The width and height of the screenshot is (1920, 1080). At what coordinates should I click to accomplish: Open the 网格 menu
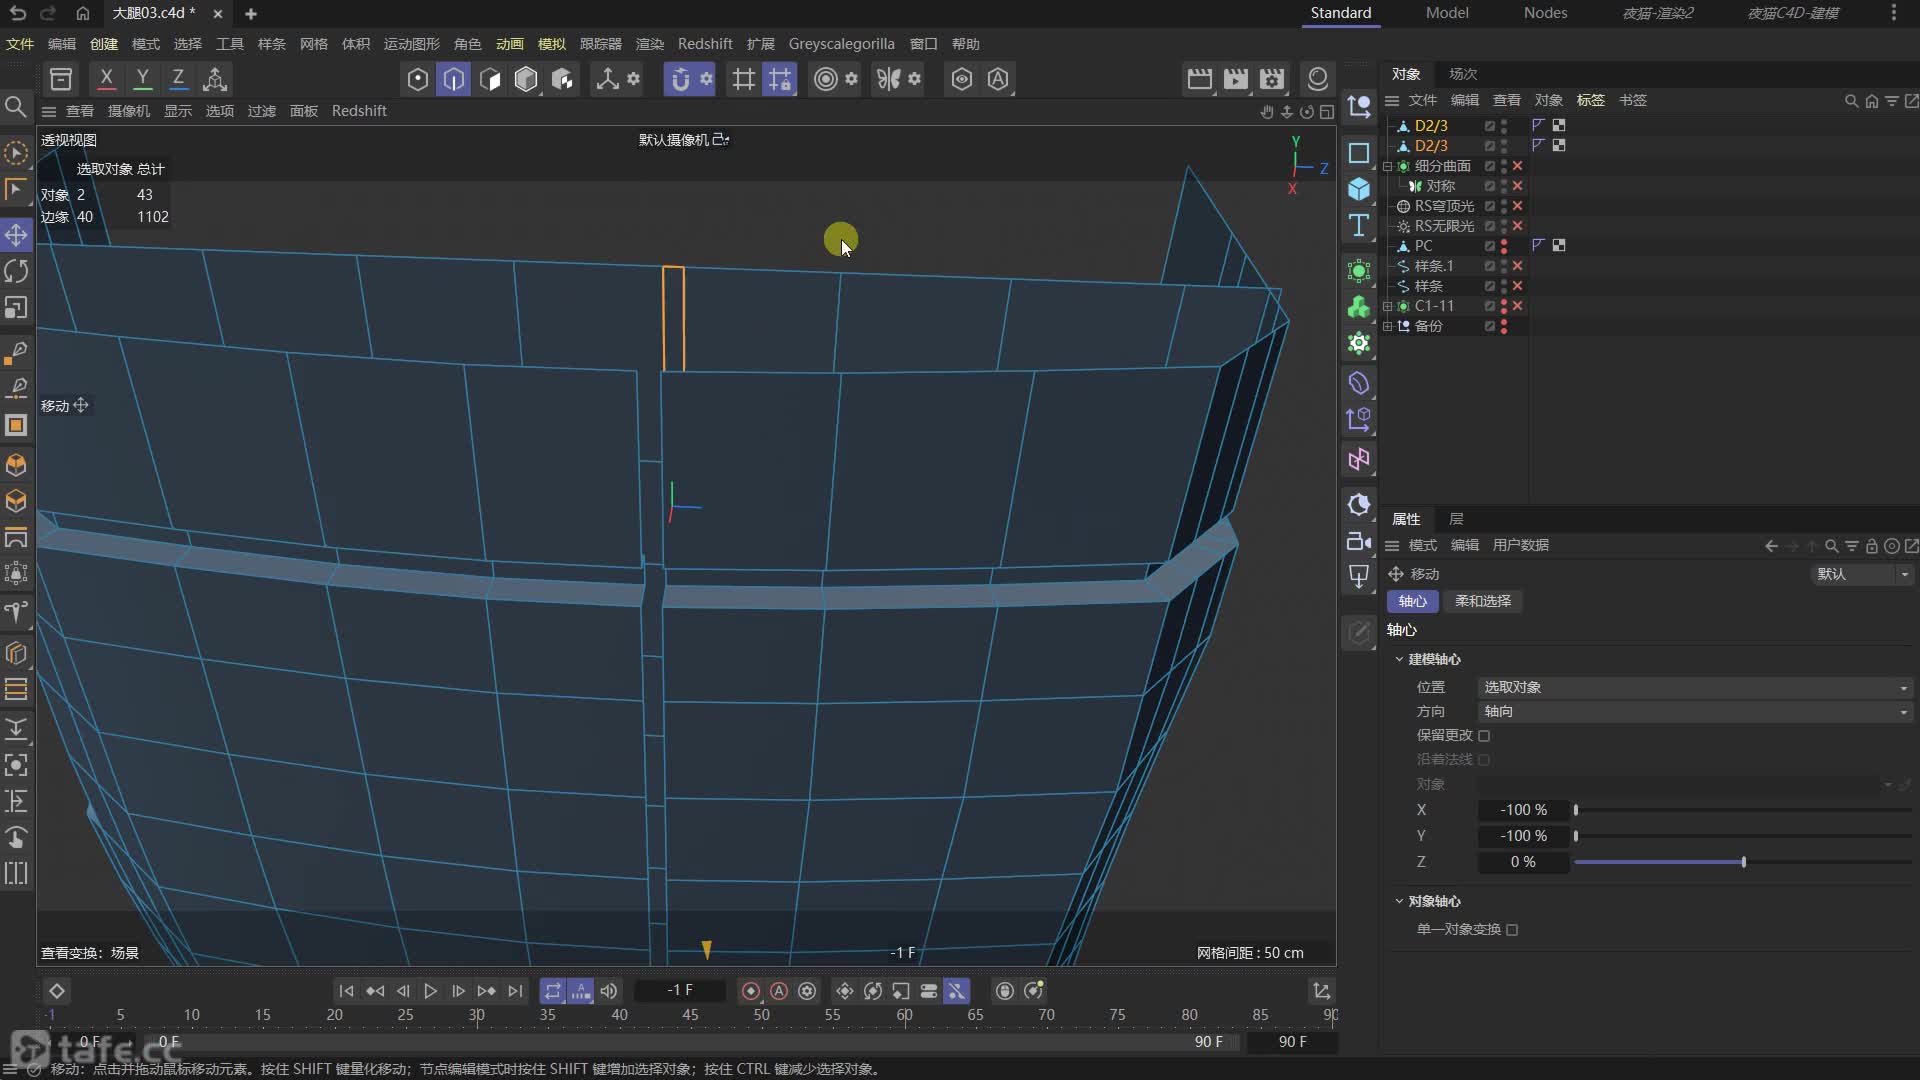click(x=313, y=44)
